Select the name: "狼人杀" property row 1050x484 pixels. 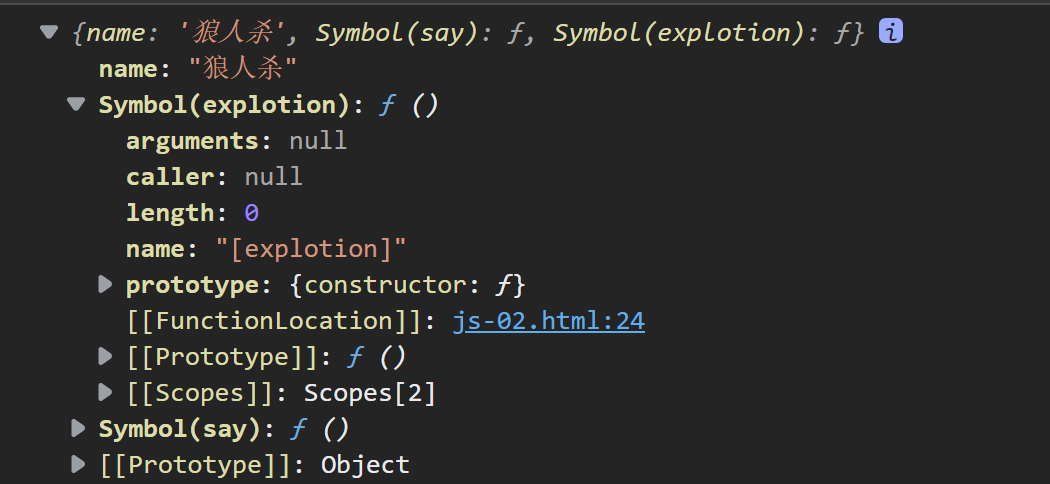point(198,68)
